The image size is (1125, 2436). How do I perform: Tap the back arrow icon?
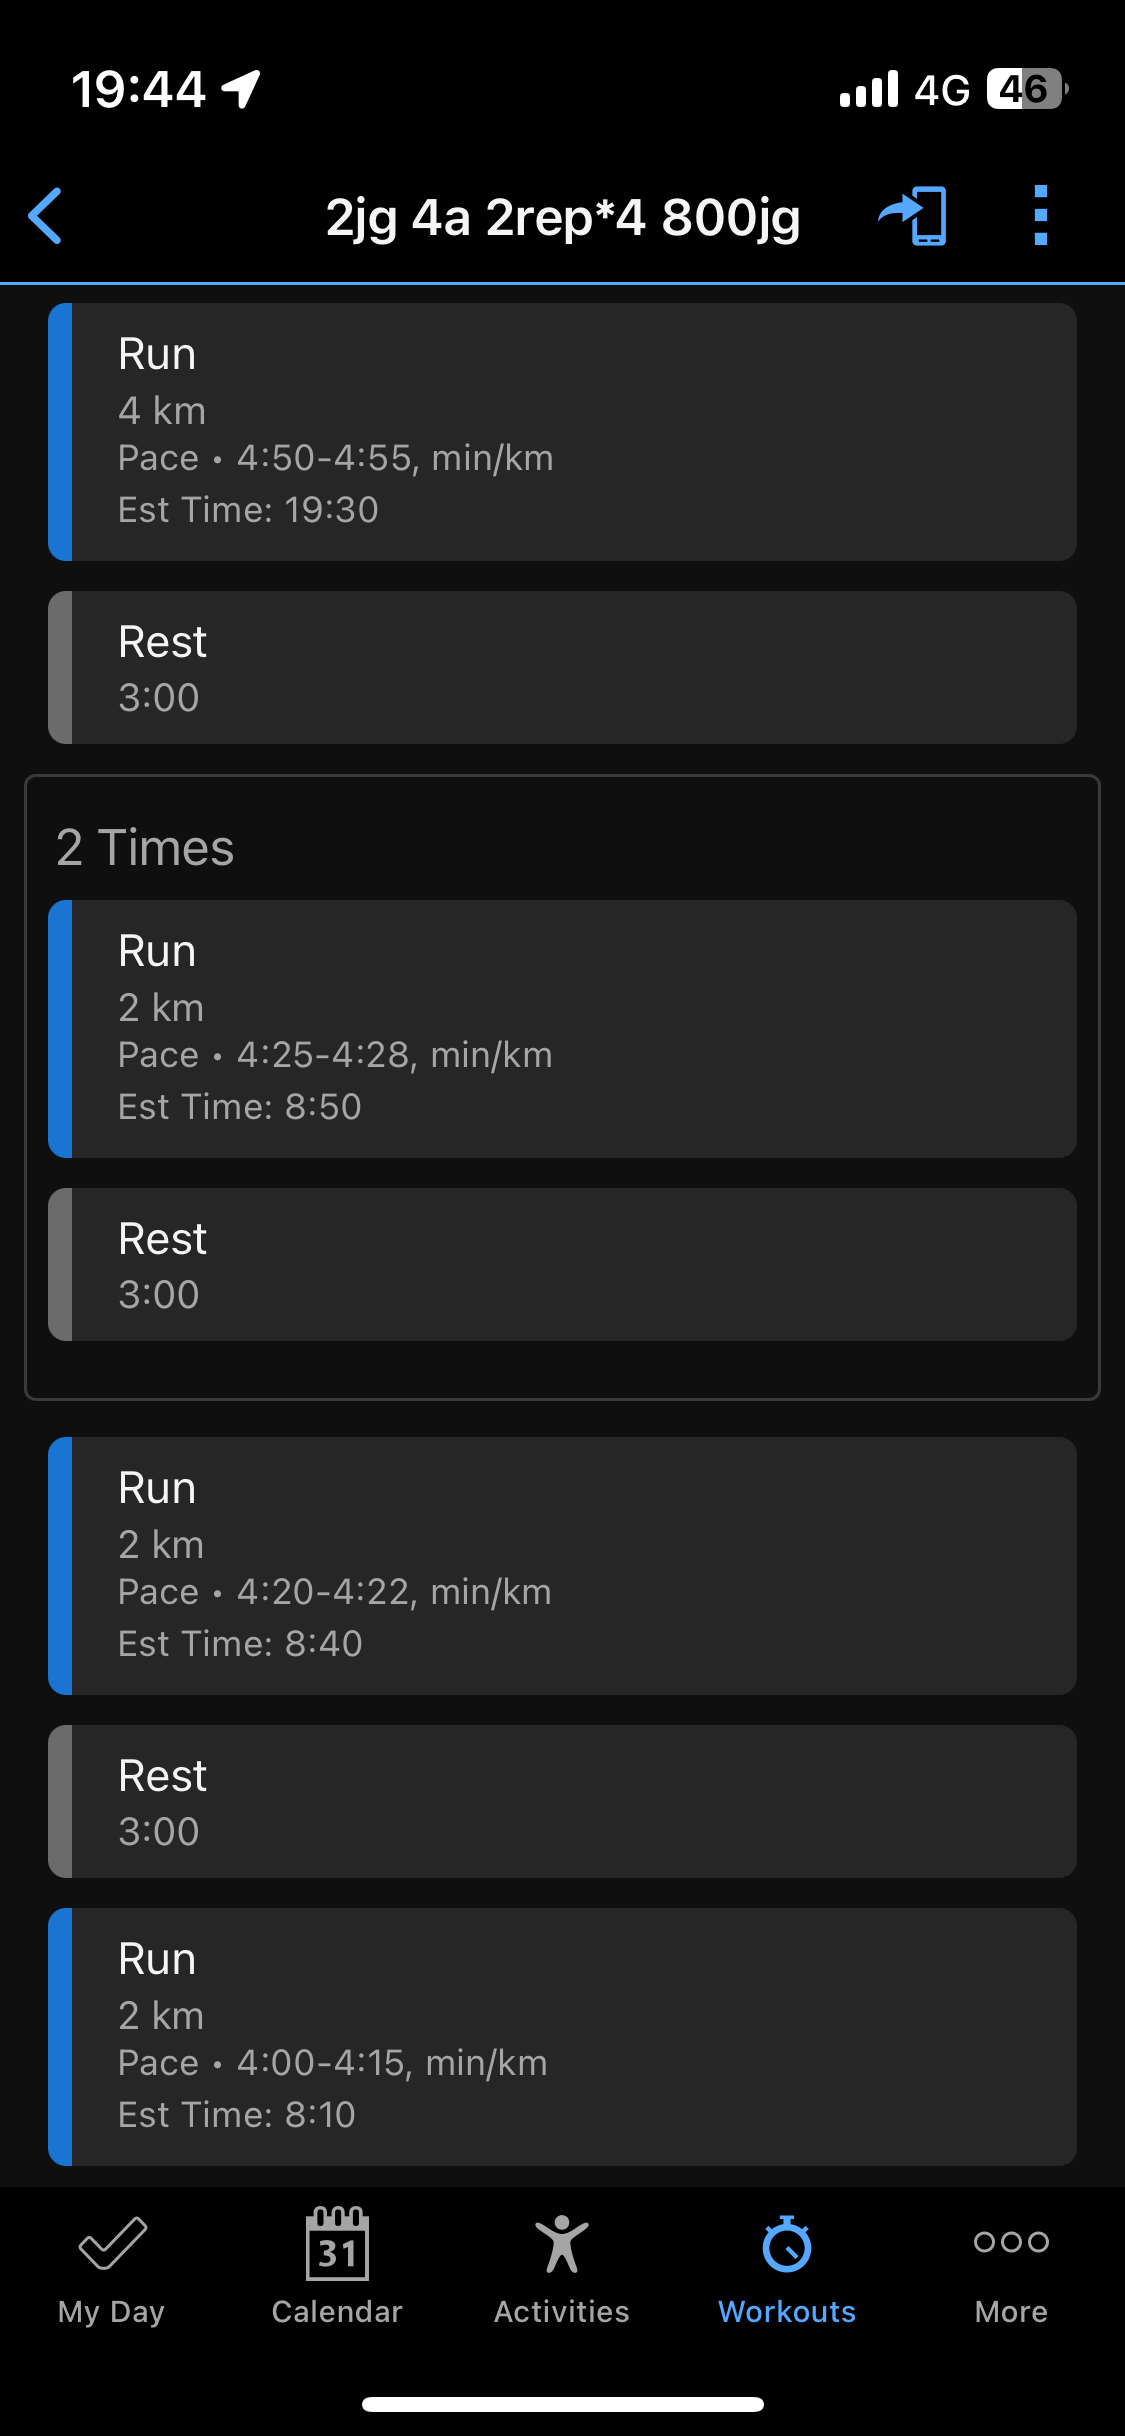[46, 216]
